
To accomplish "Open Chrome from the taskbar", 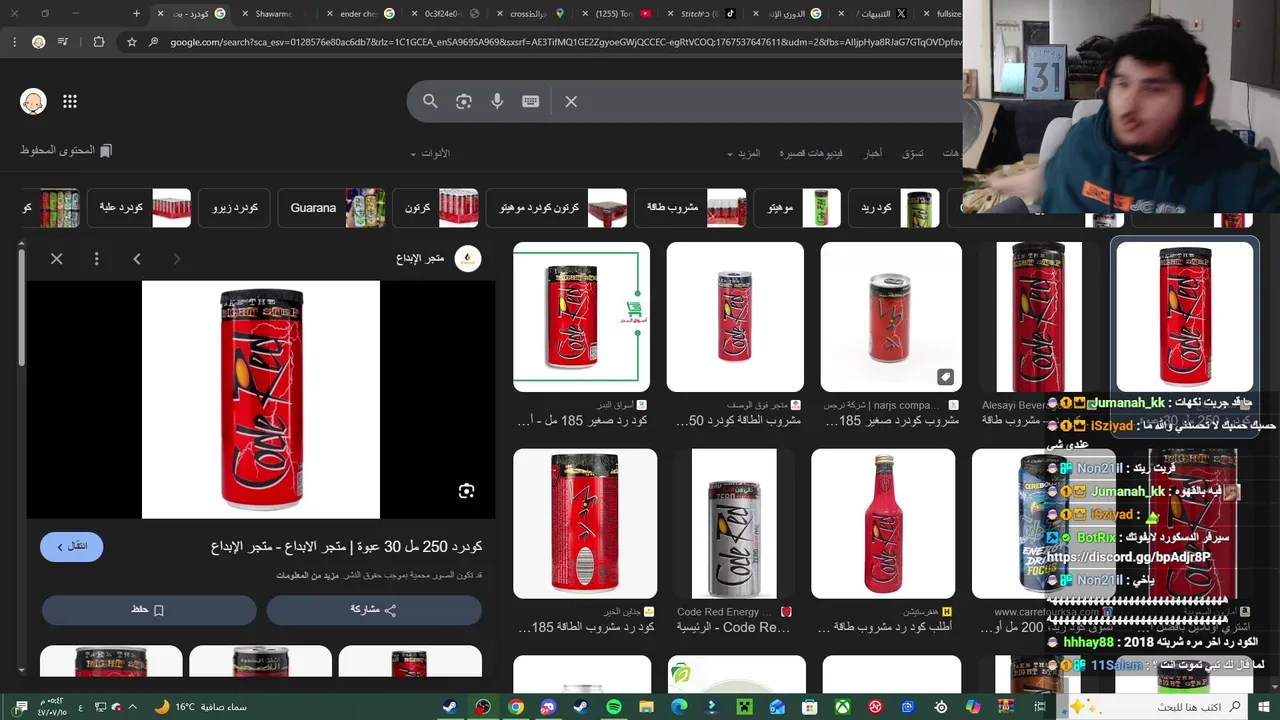I will pos(516,707).
